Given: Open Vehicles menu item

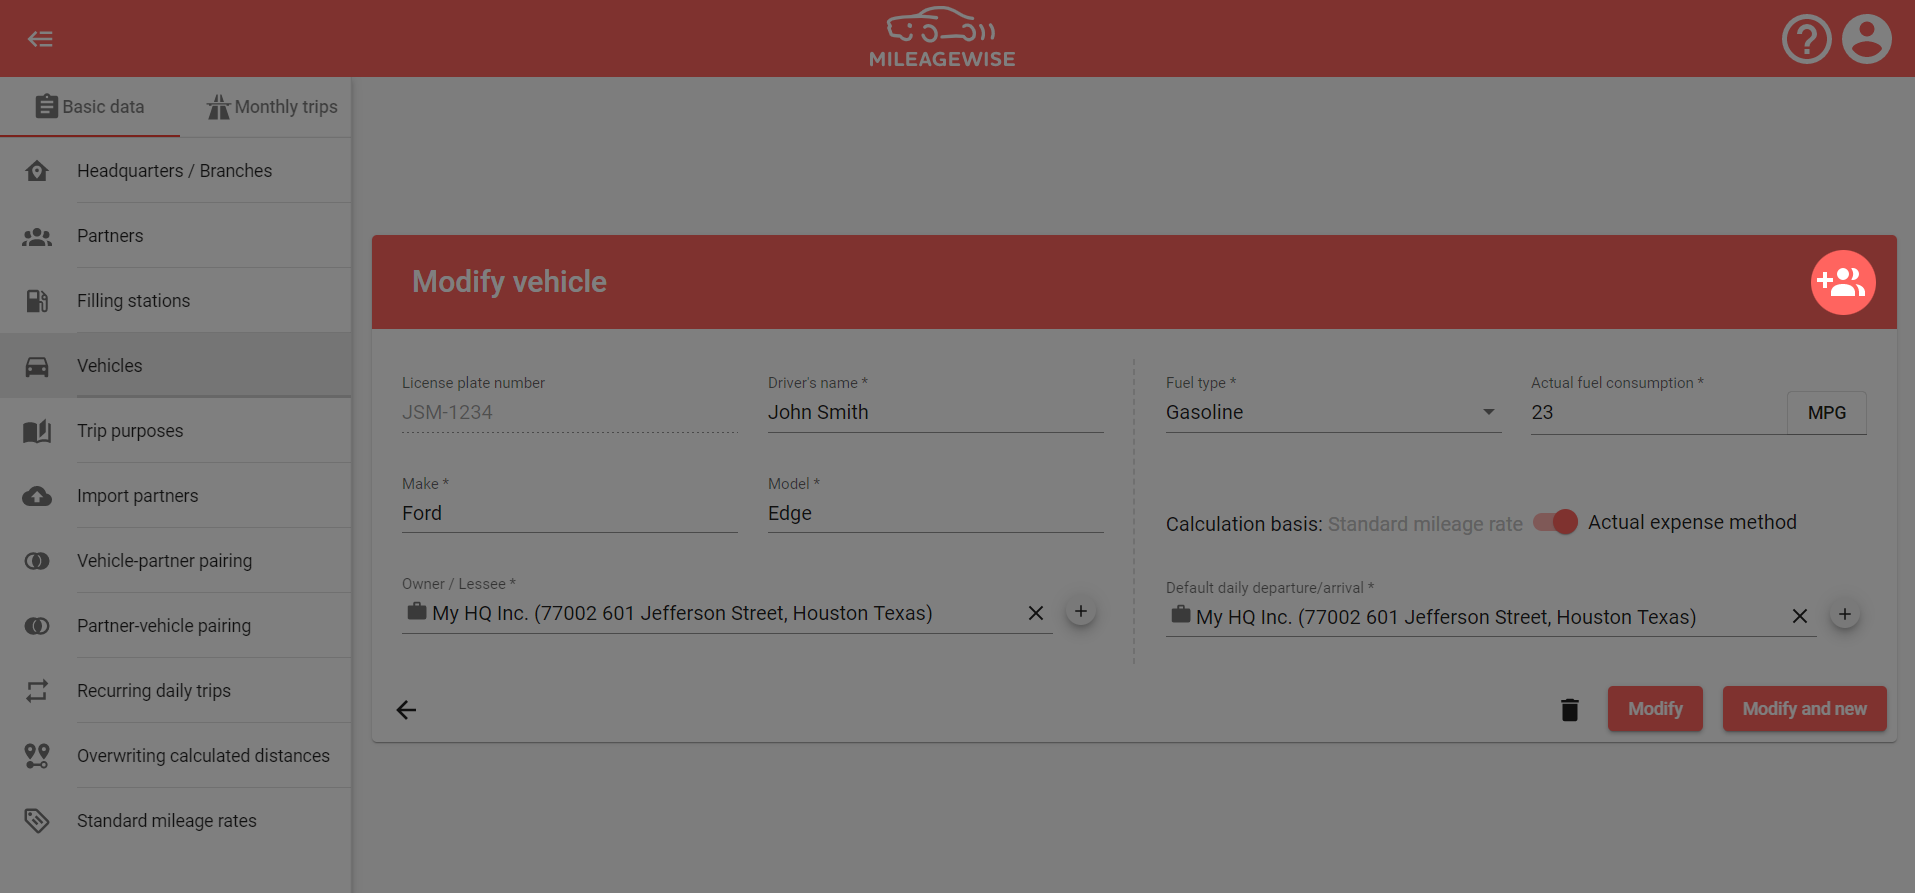Looking at the screenshot, I should point(175,366).
